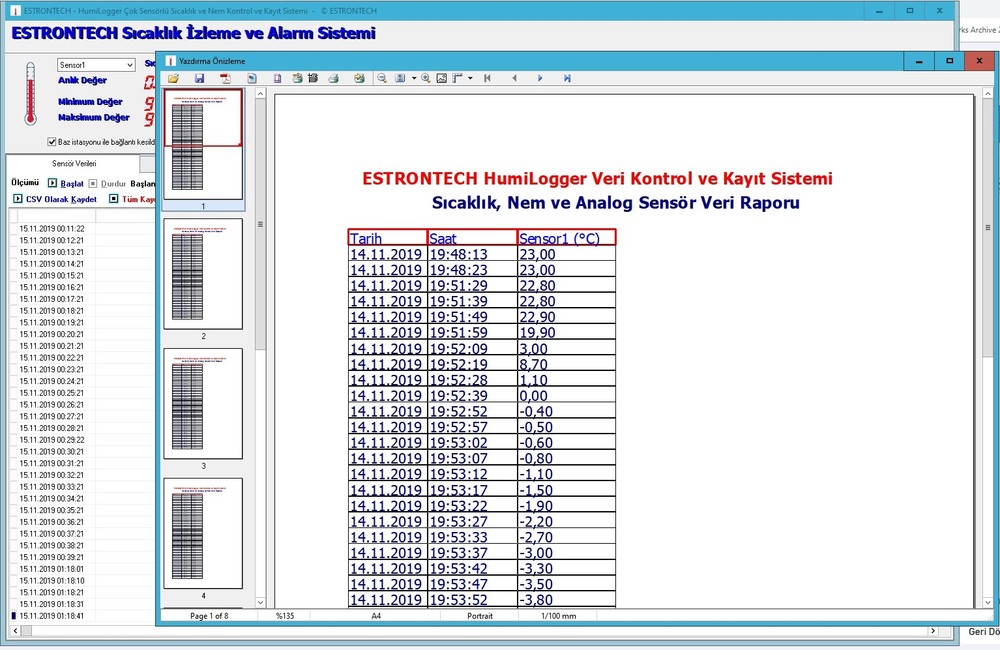Select the page 2 thumbnail

203,274
